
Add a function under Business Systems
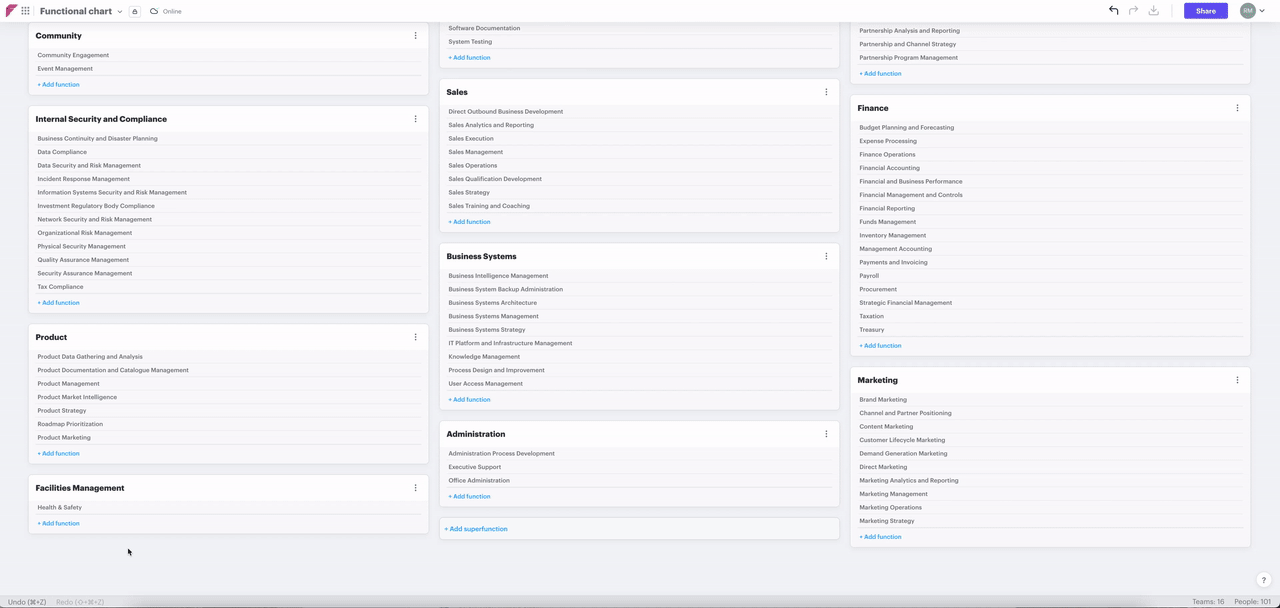pyautogui.click(x=469, y=400)
